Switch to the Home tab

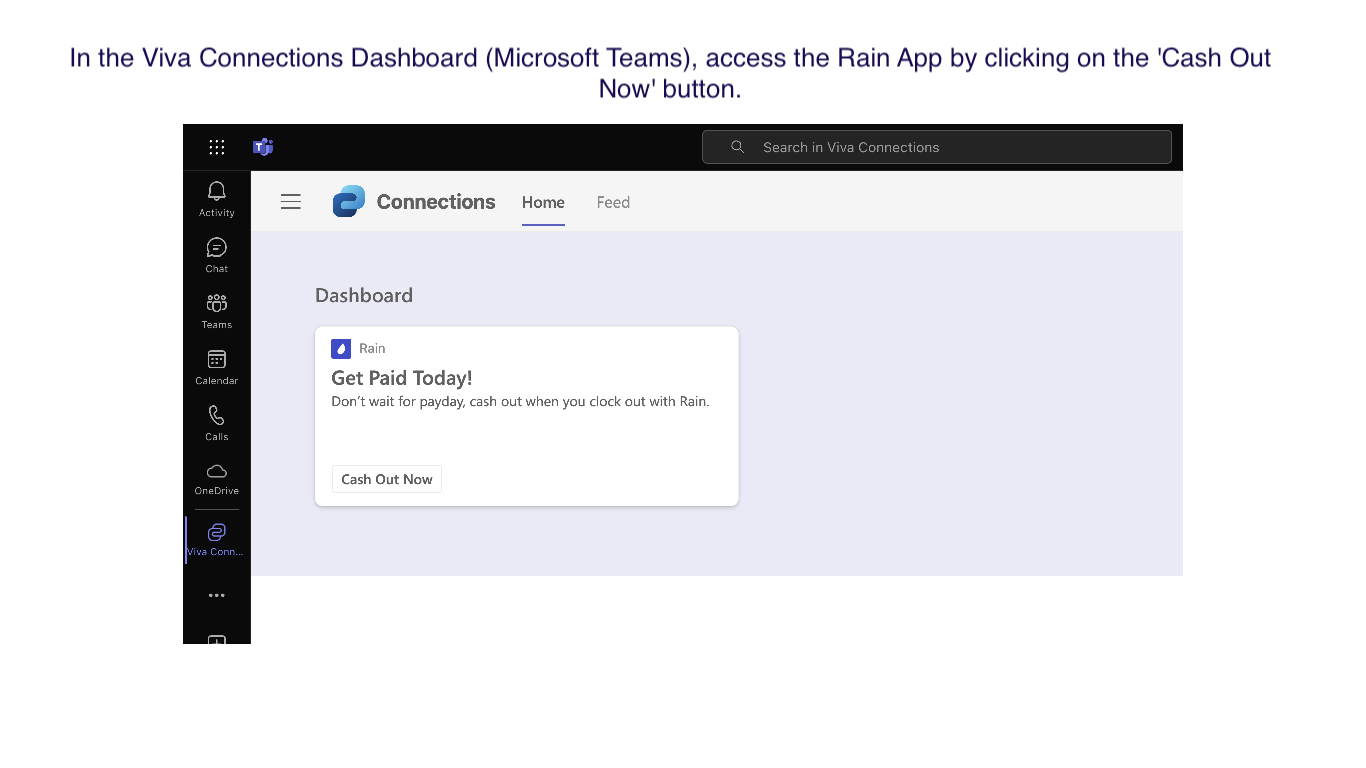(543, 202)
